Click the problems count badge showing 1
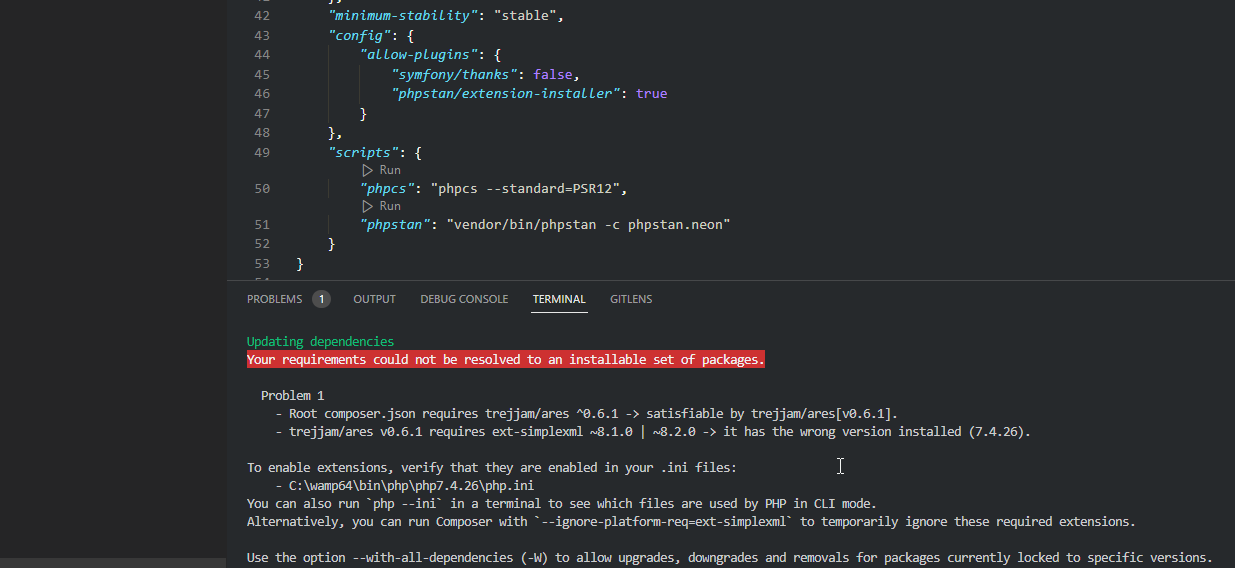1235x568 pixels. coord(321,299)
